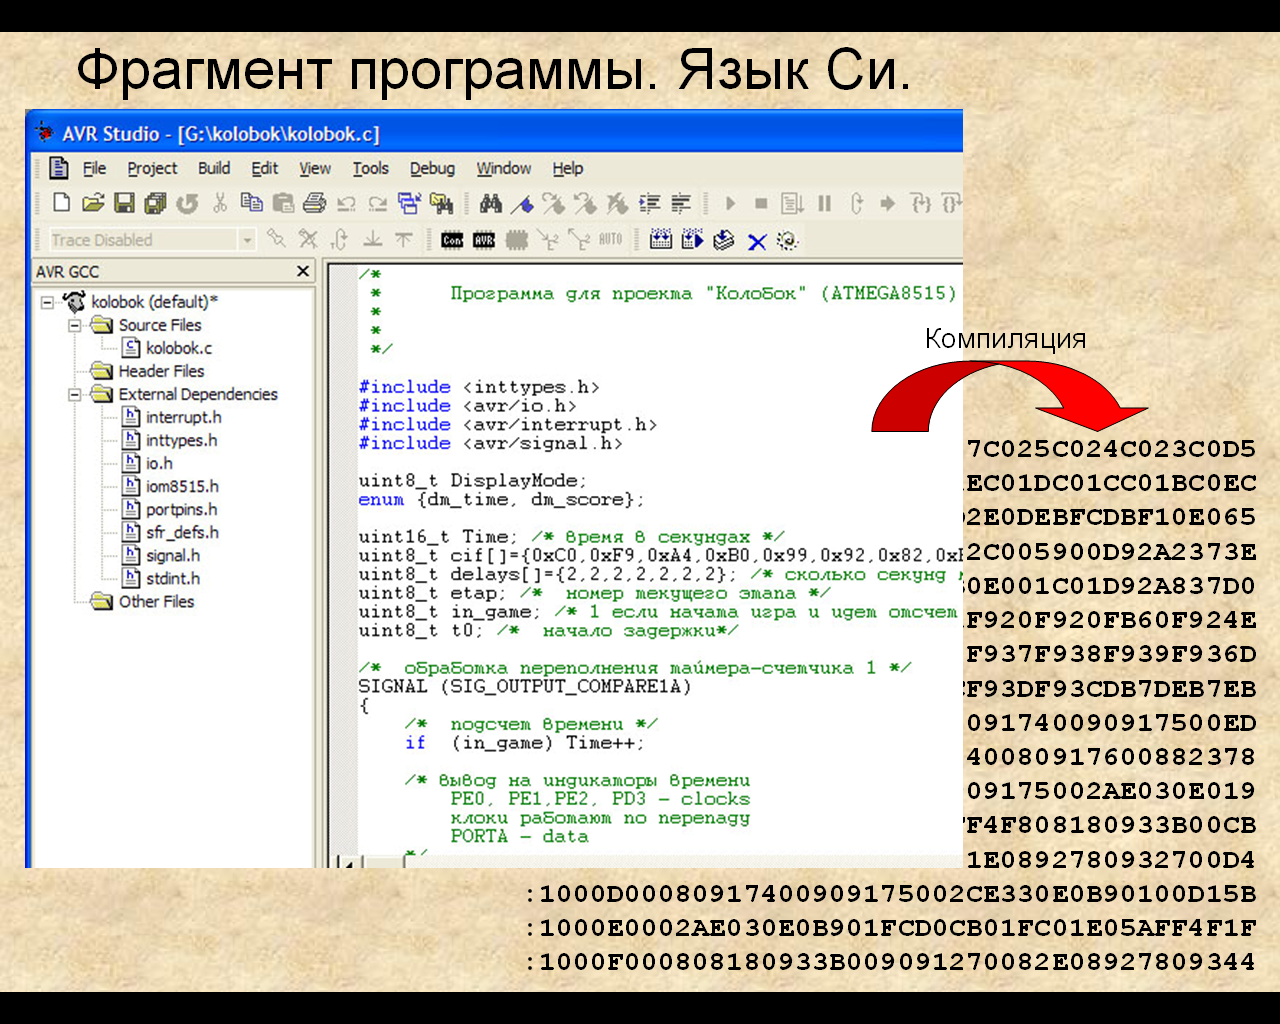Decrease the line indent with the outdent icon

pyautogui.click(x=681, y=203)
